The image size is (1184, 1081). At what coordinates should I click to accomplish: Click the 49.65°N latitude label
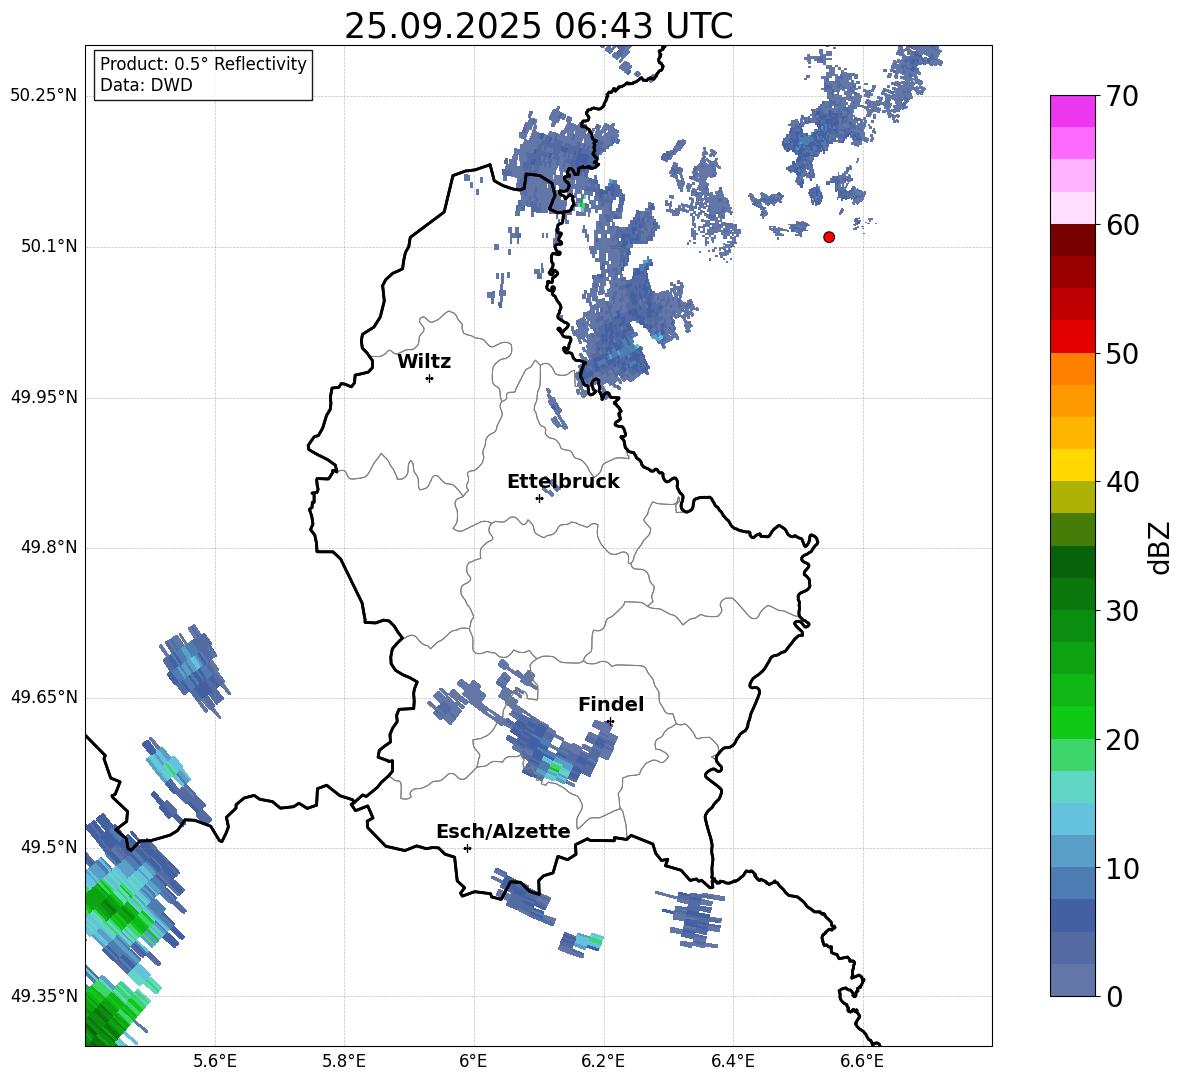(44, 697)
